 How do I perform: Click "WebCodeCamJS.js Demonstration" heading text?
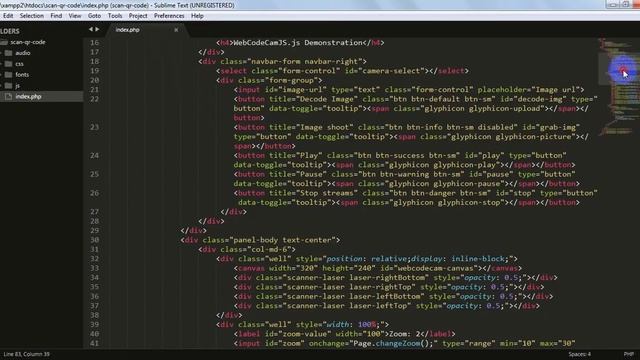(x=298, y=42)
